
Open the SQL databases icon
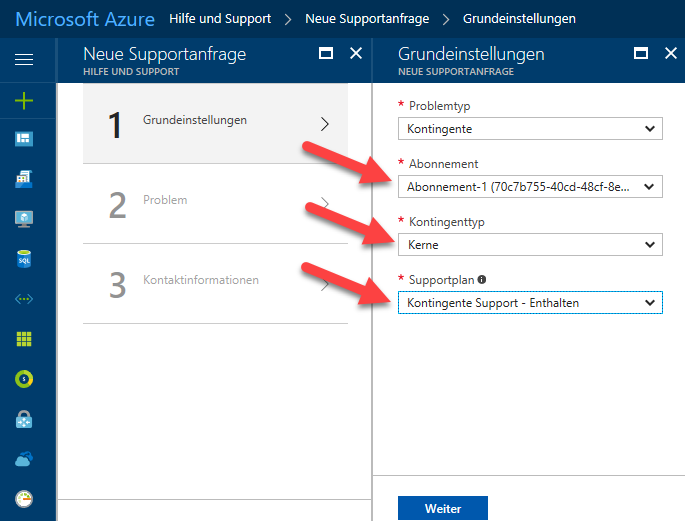click(24, 259)
